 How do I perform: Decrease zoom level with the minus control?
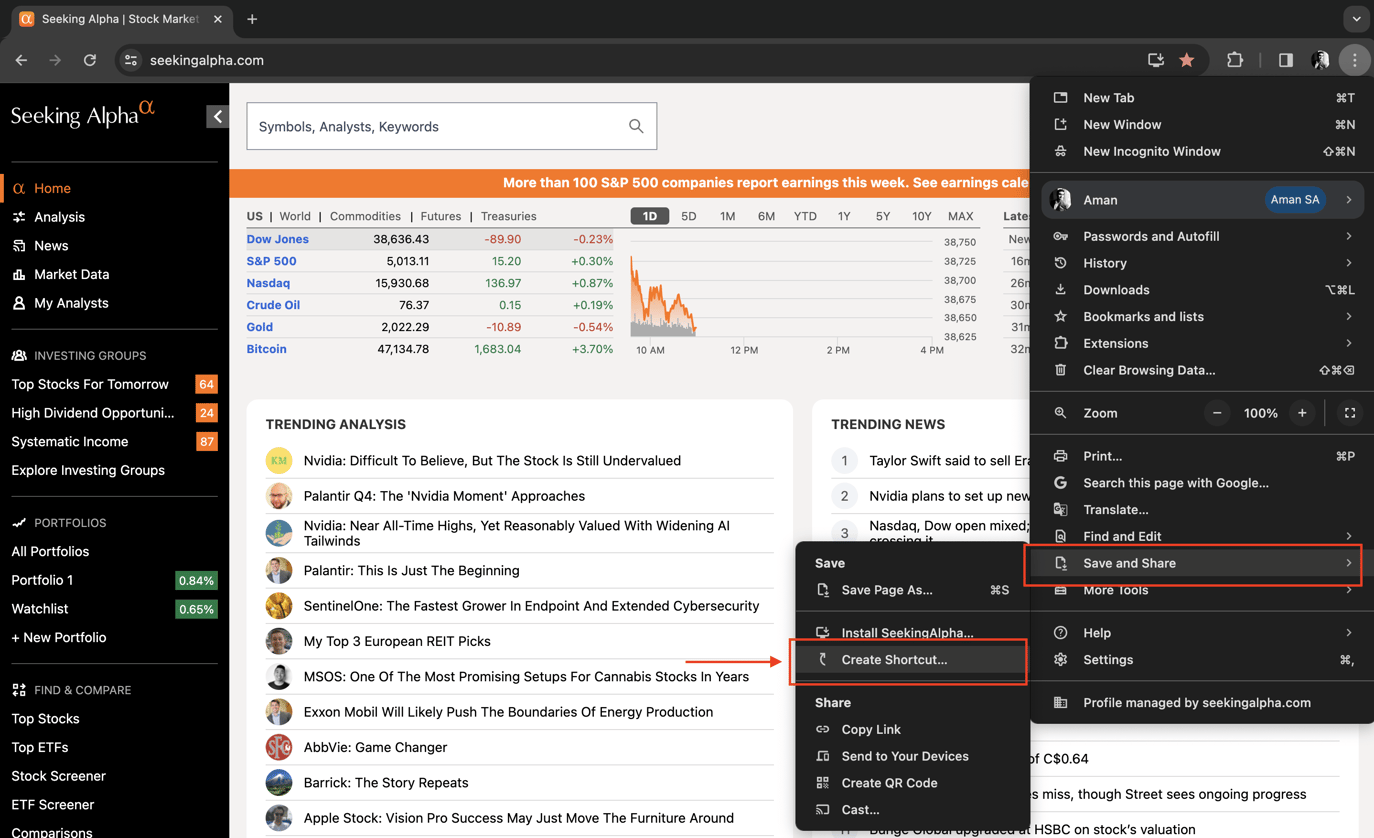[x=1217, y=412]
